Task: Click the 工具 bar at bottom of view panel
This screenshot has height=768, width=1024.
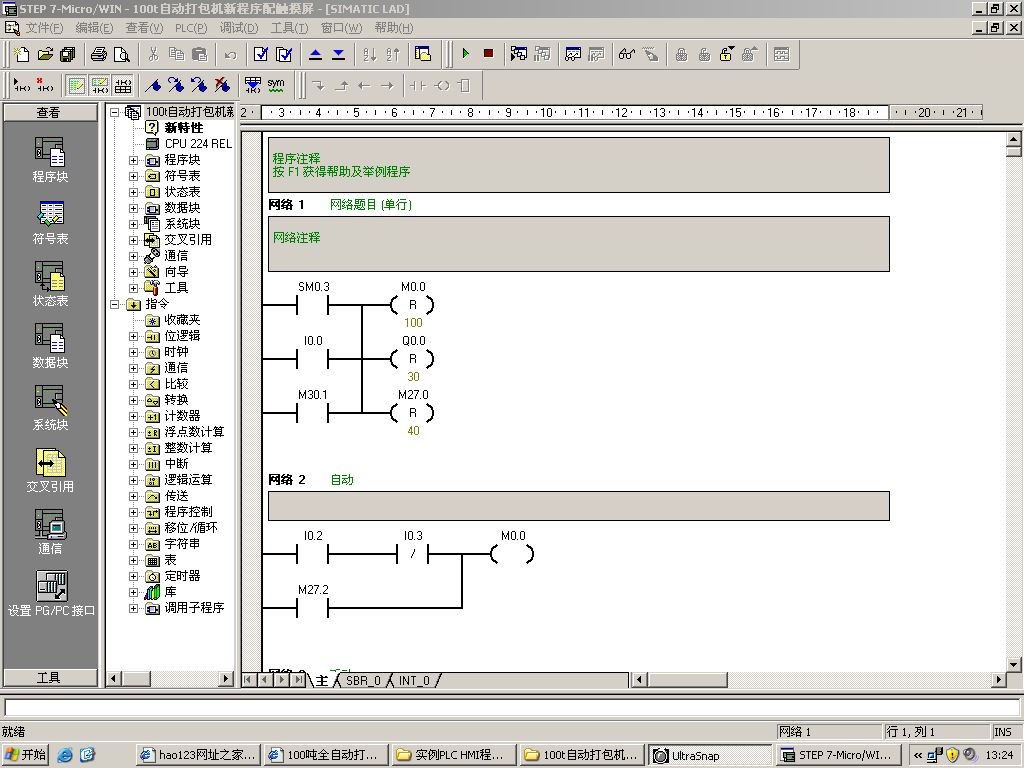Action: 49,677
